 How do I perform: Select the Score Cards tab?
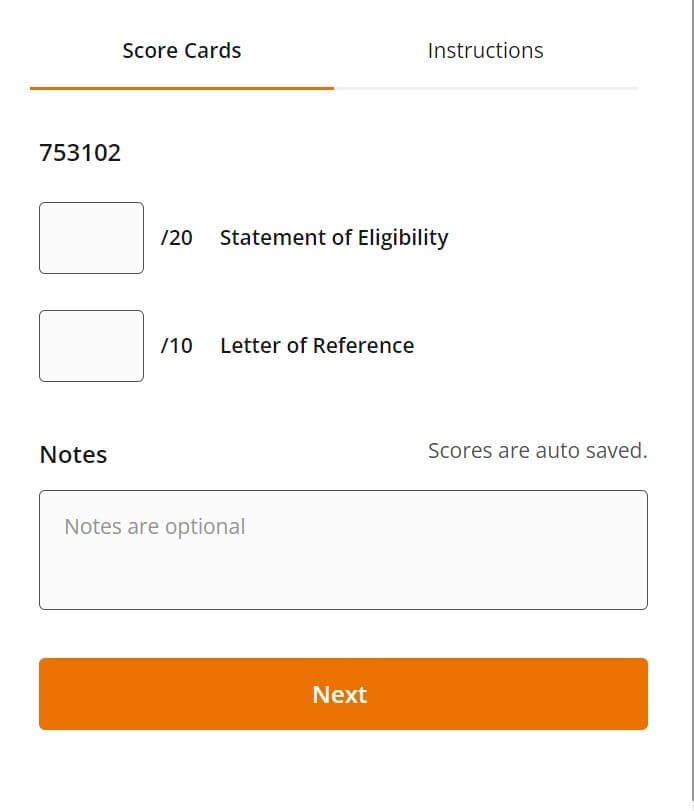coord(182,51)
